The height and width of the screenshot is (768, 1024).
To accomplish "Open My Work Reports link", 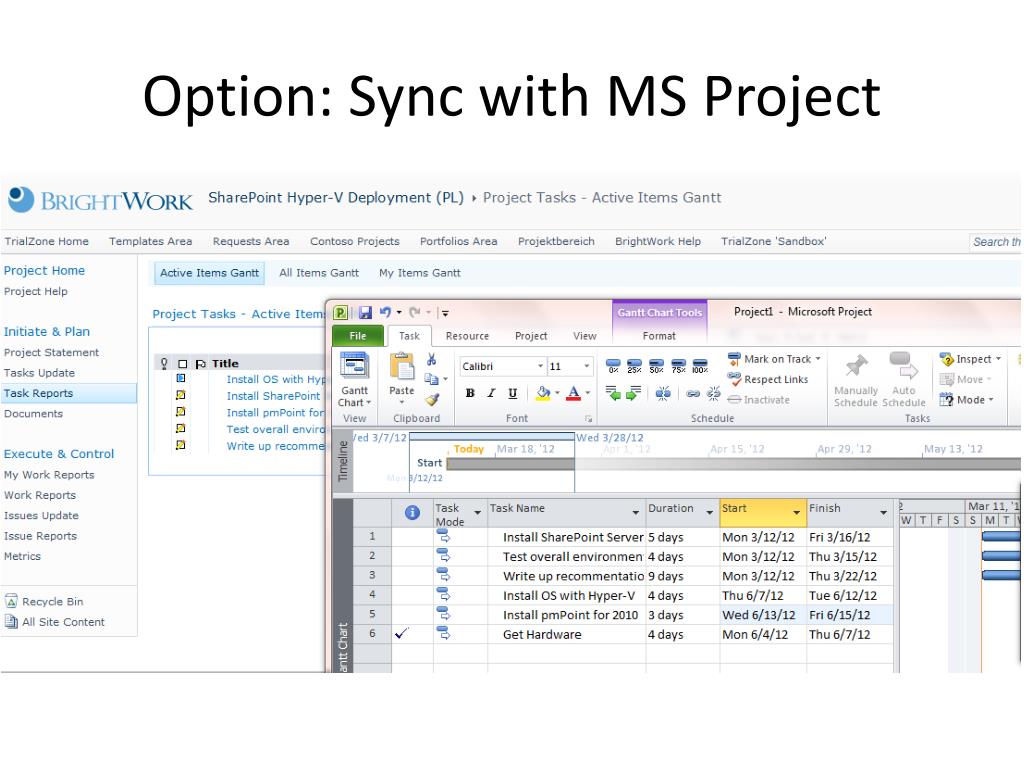I will click(49, 475).
